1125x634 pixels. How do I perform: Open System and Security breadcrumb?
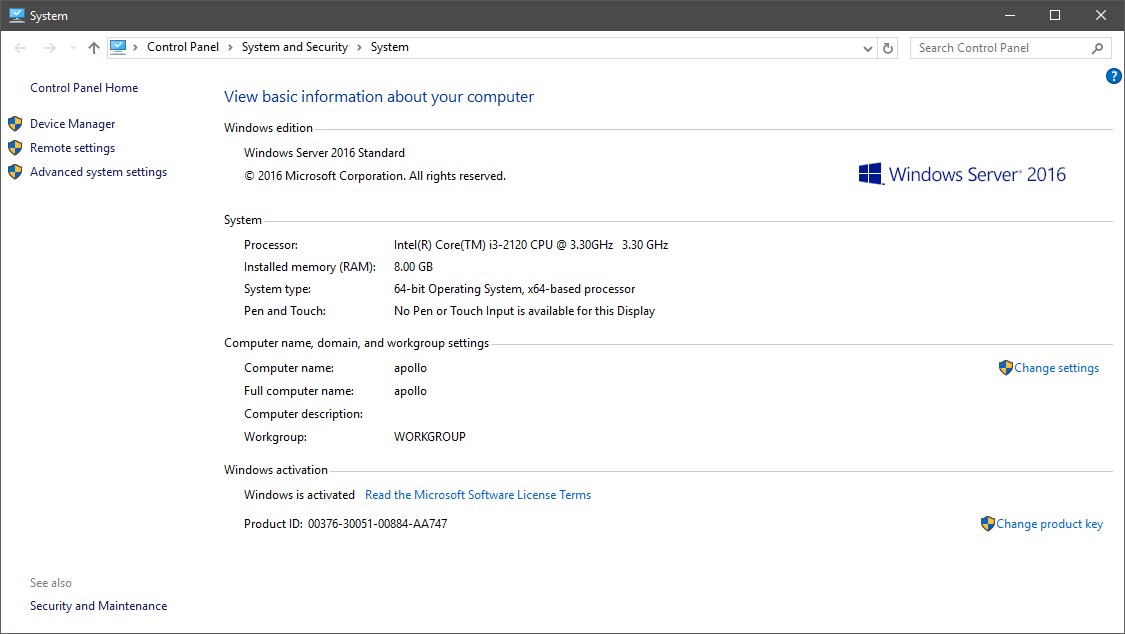[x=294, y=47]
